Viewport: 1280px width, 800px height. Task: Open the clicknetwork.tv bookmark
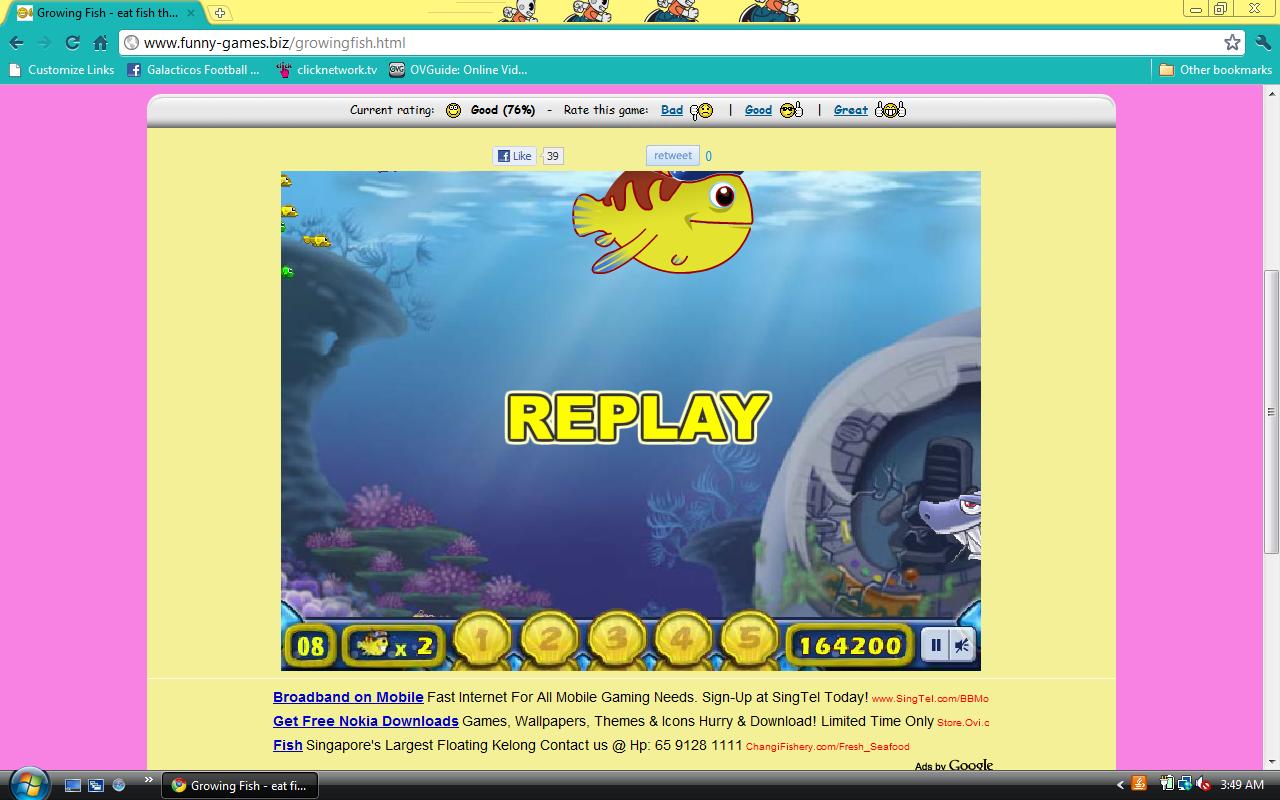pos(327,70)
